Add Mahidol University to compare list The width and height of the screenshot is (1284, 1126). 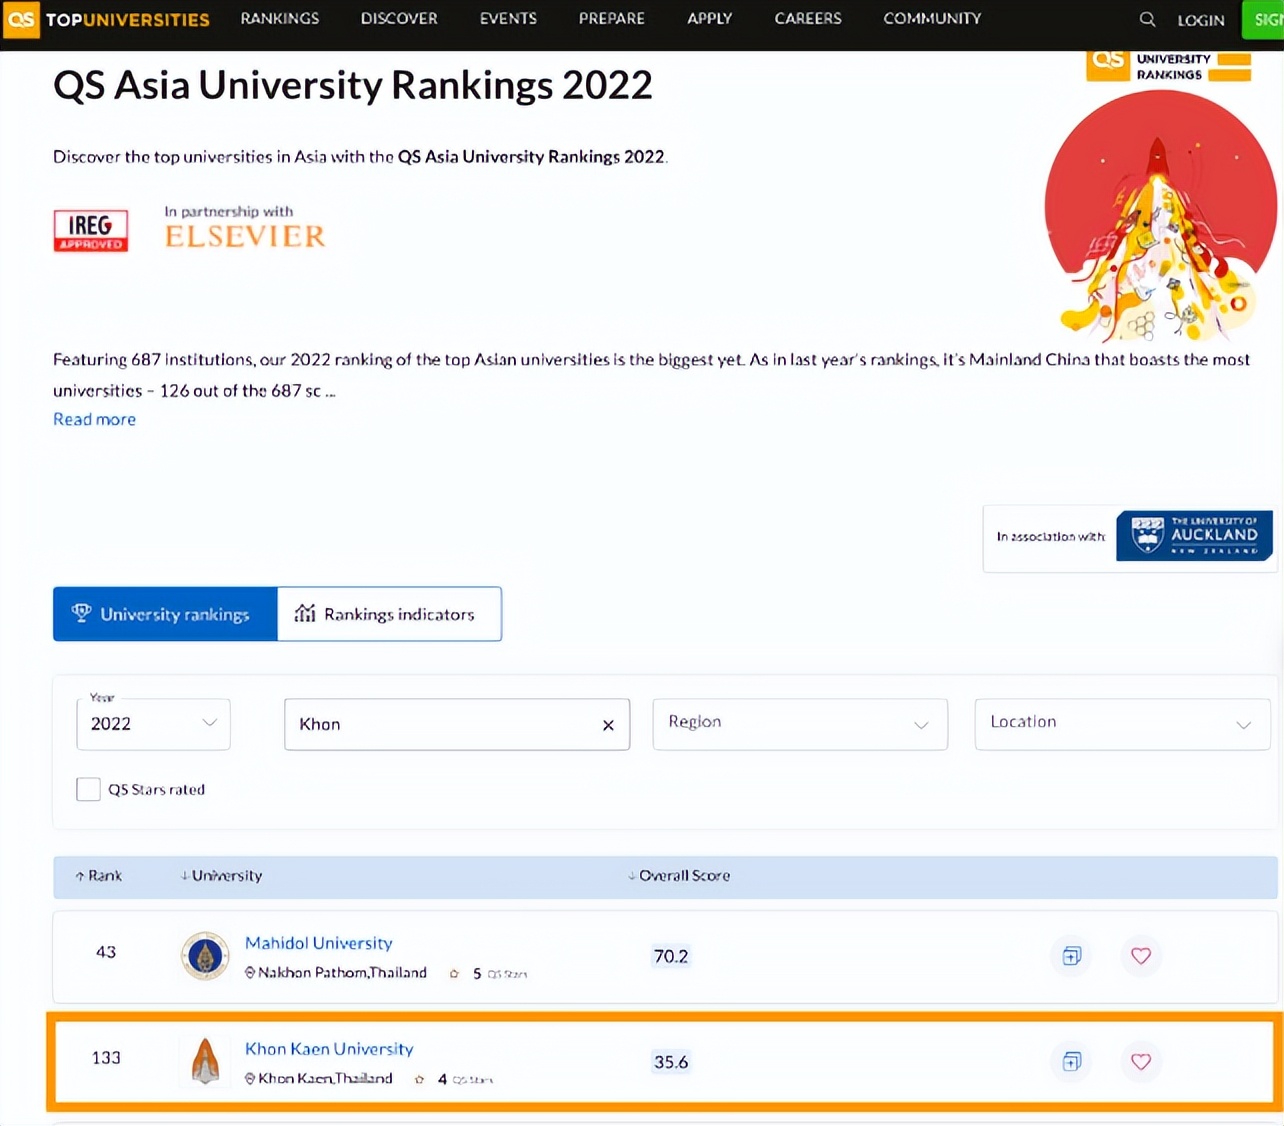1071,956
